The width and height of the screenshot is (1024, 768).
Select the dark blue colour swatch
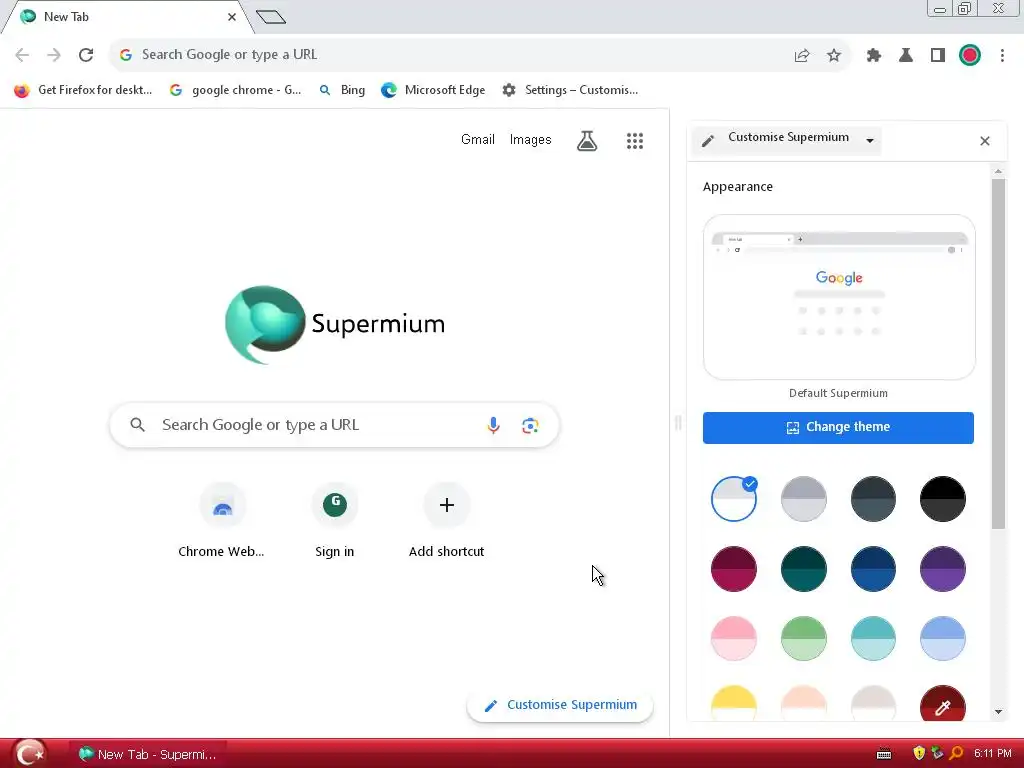pyautogui.click(x=873, y=569)
